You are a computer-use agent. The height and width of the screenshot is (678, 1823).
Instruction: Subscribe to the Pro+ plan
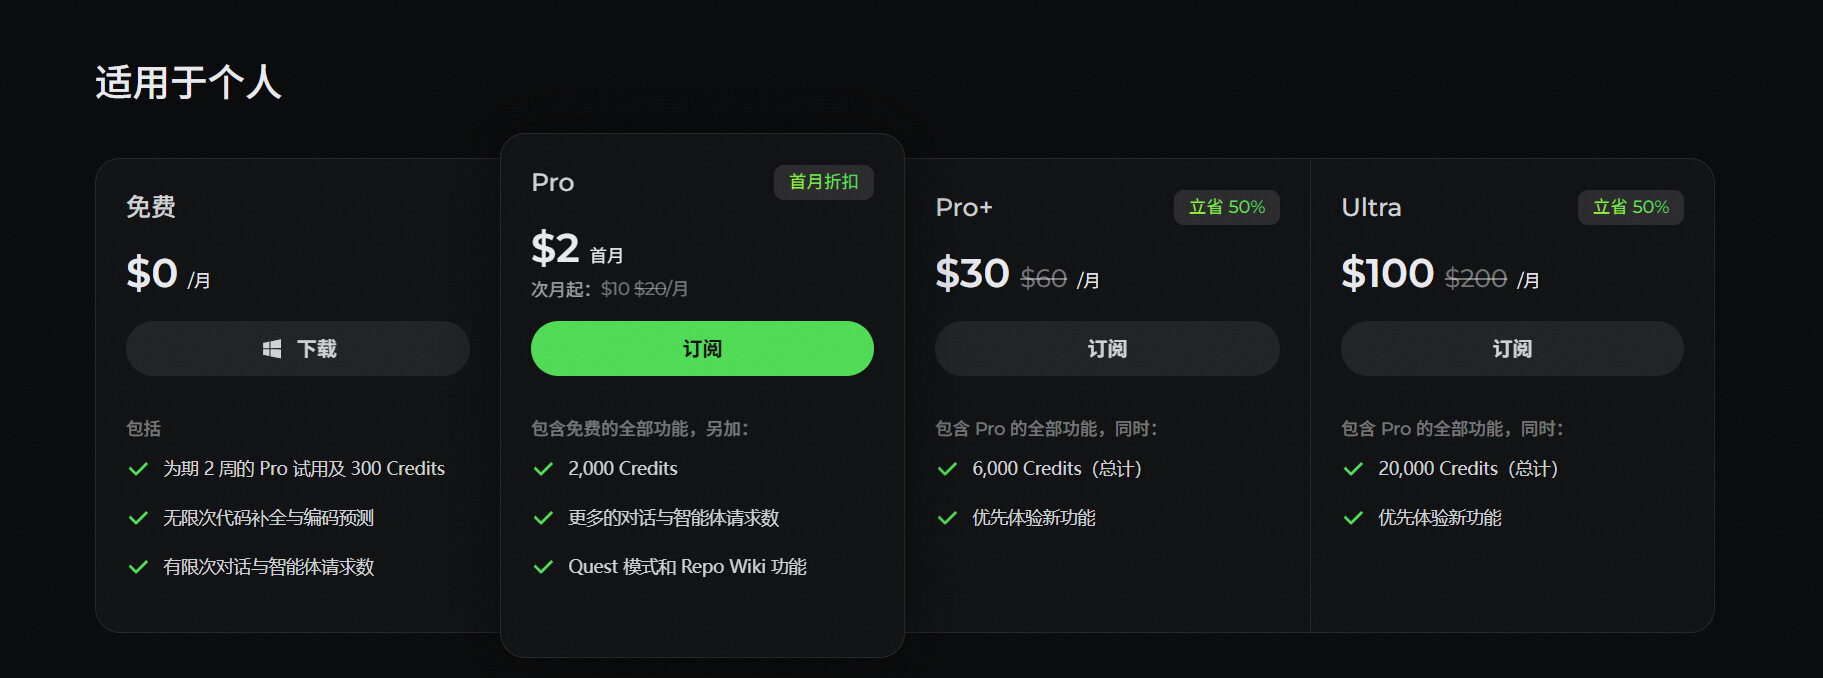pos(1106,349)
